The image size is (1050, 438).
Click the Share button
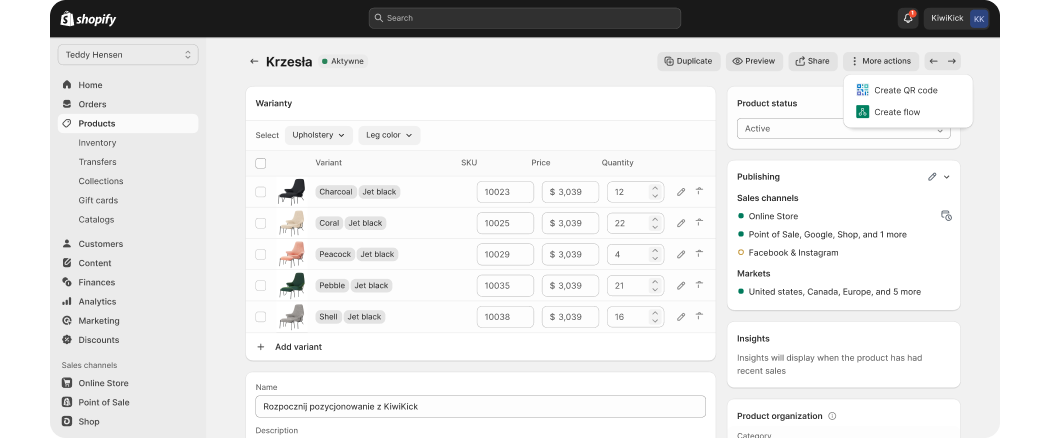[812, 61]
